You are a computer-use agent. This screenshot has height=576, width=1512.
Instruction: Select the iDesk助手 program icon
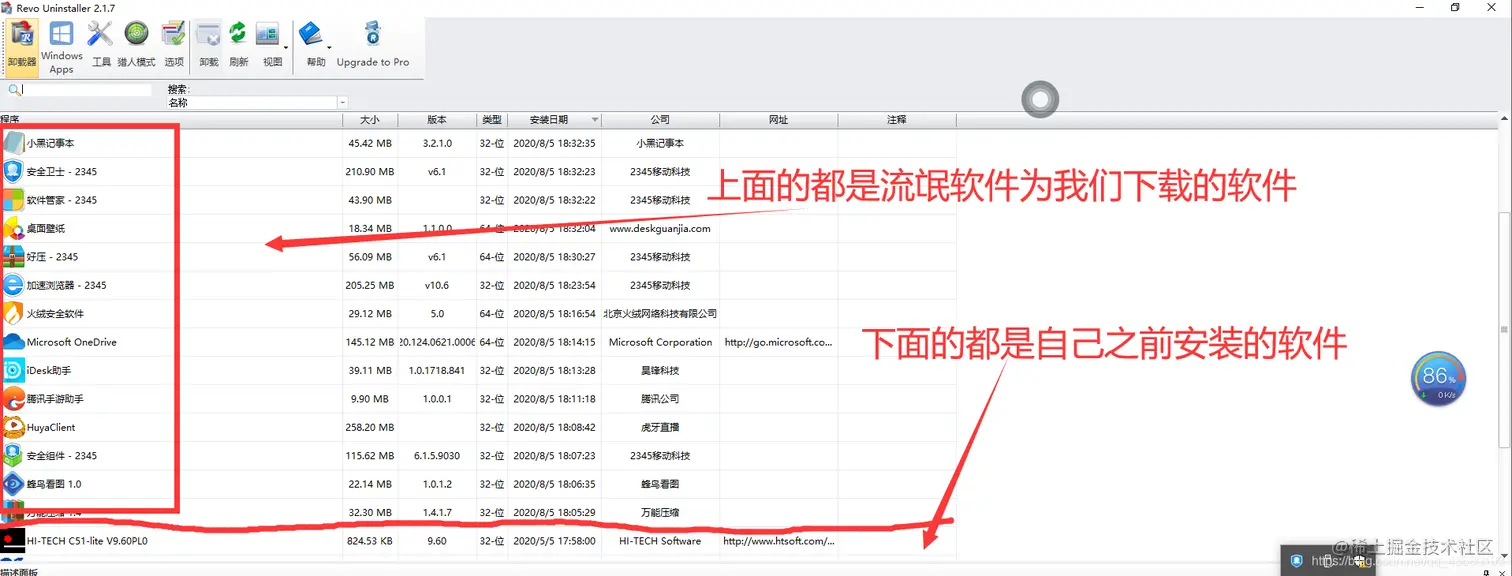tap(13, 370)
